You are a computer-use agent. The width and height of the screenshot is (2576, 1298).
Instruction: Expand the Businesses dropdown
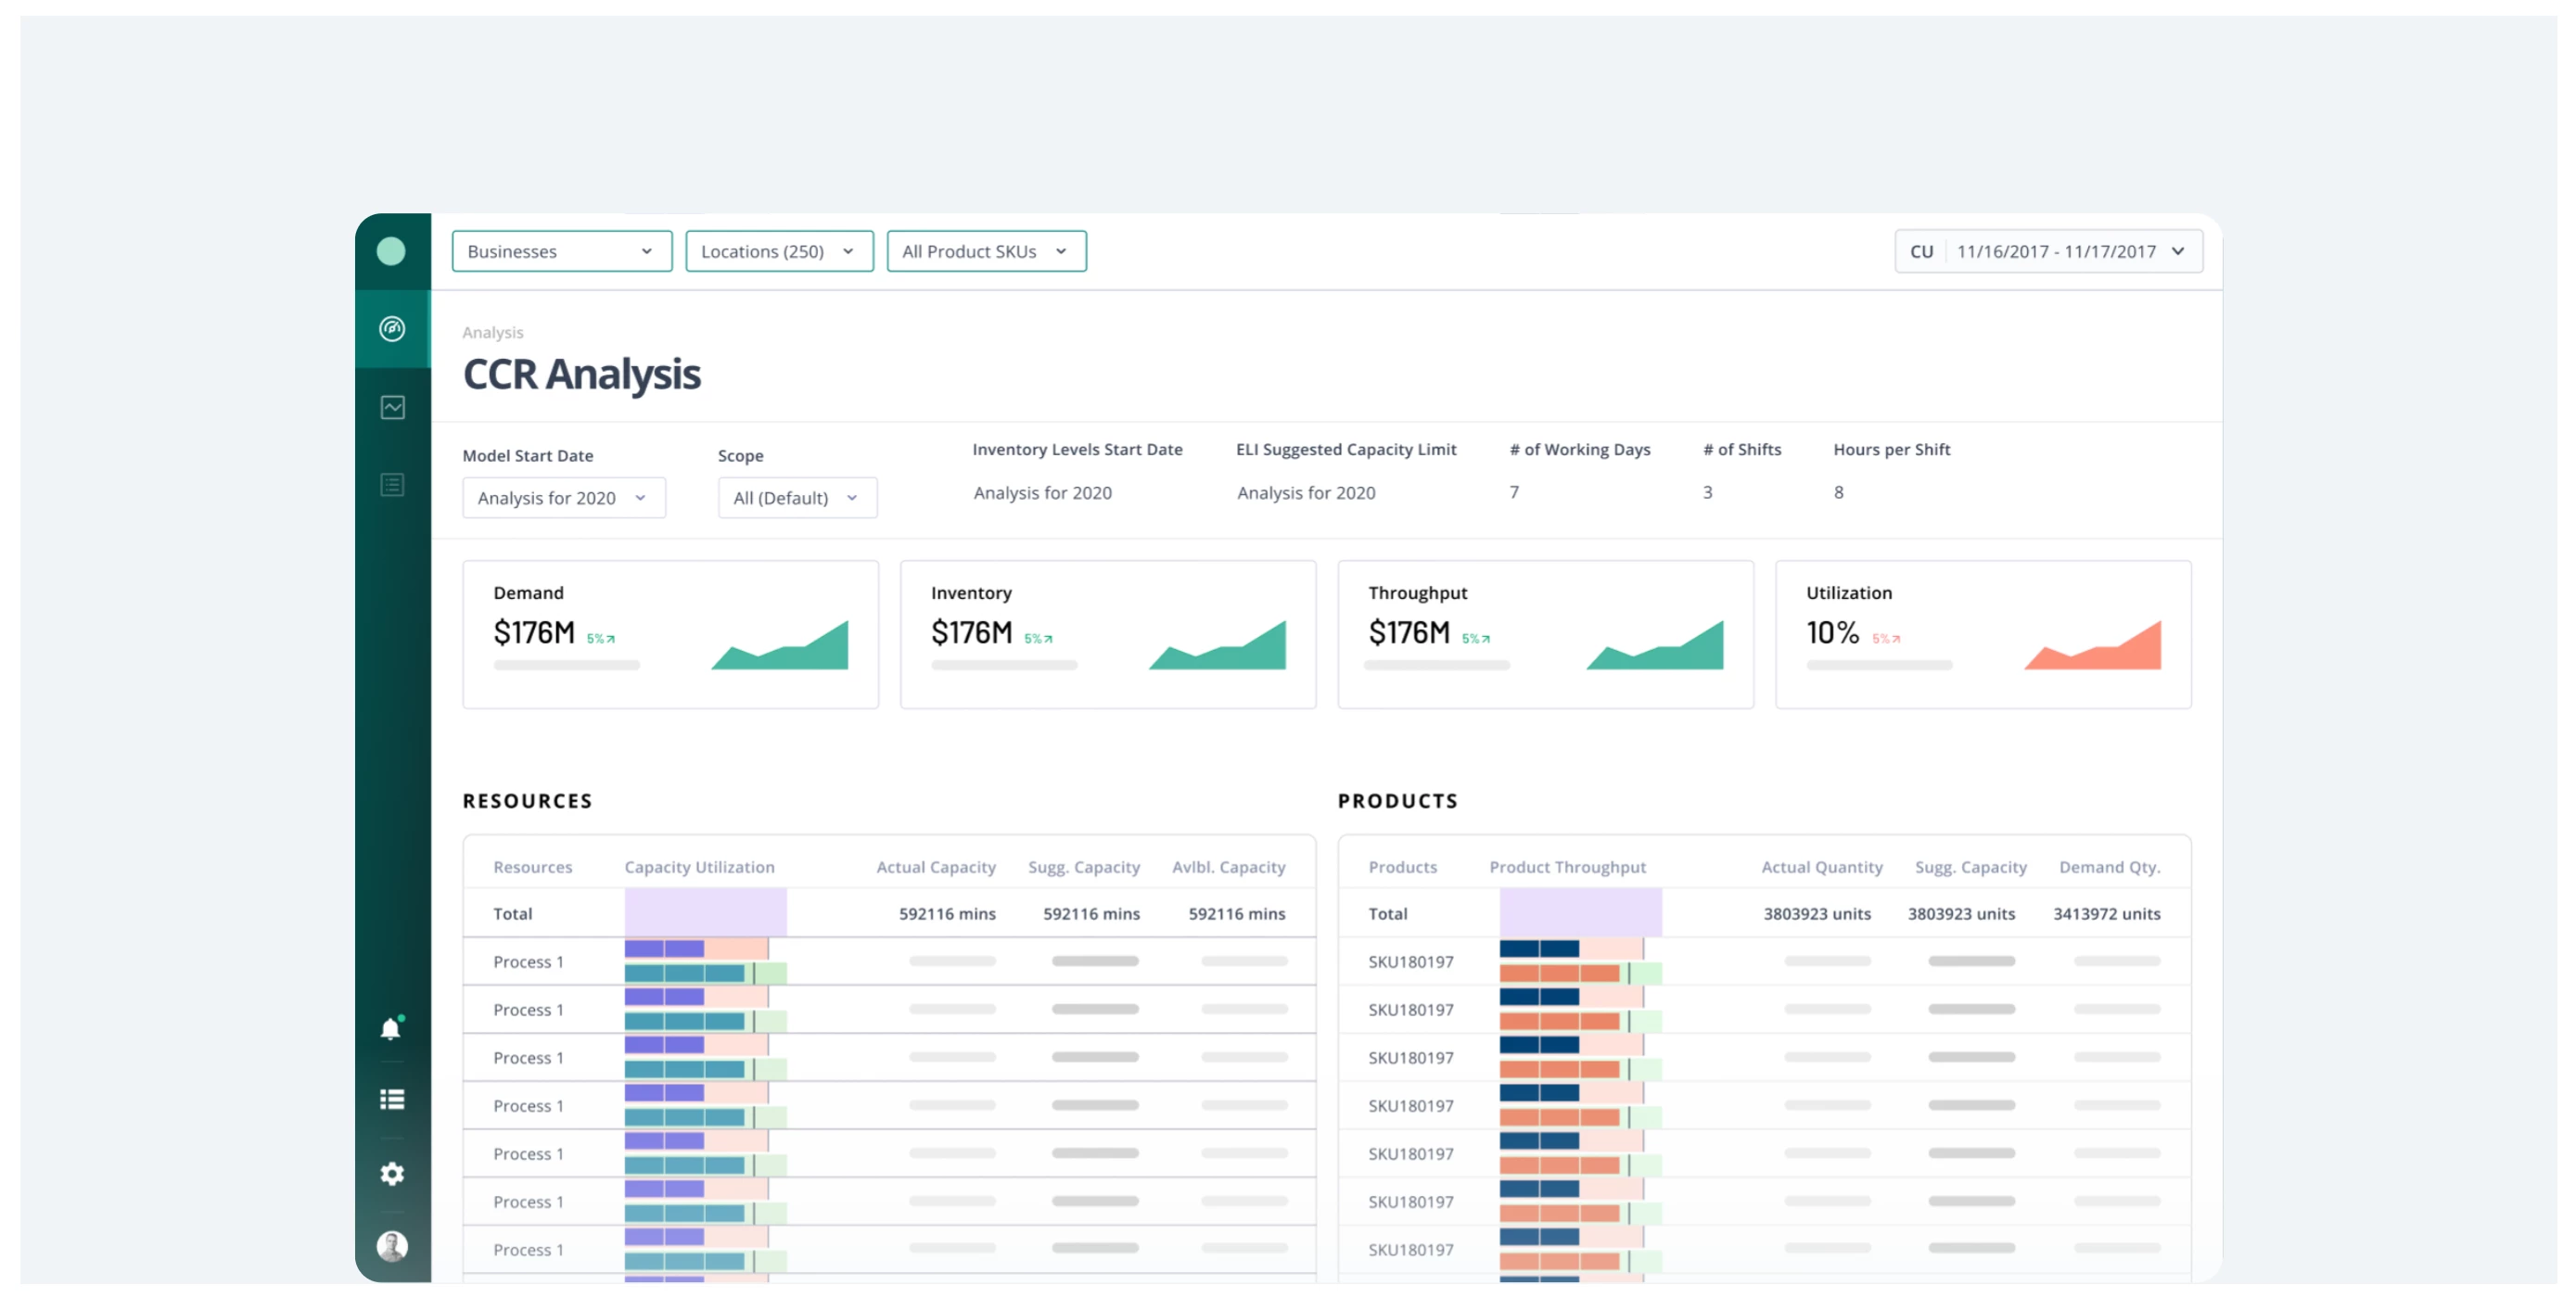[x=561, y=251]
